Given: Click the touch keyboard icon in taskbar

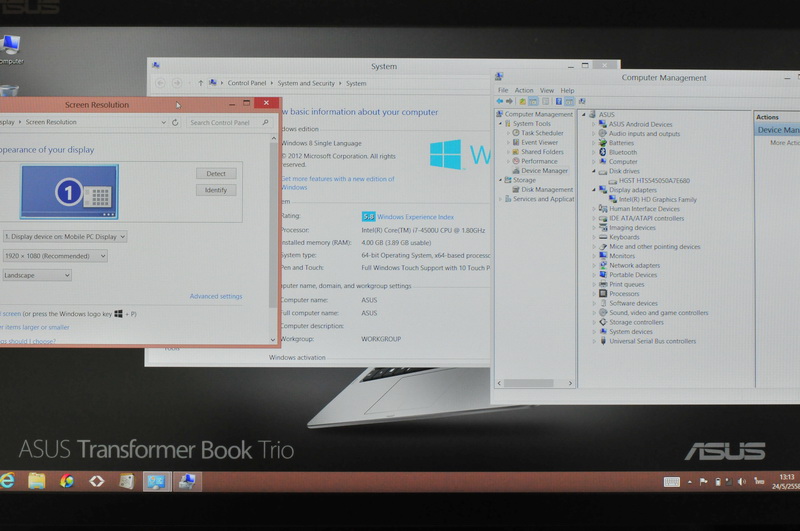Looking at the screenshot, I should [x=671, y=482].
